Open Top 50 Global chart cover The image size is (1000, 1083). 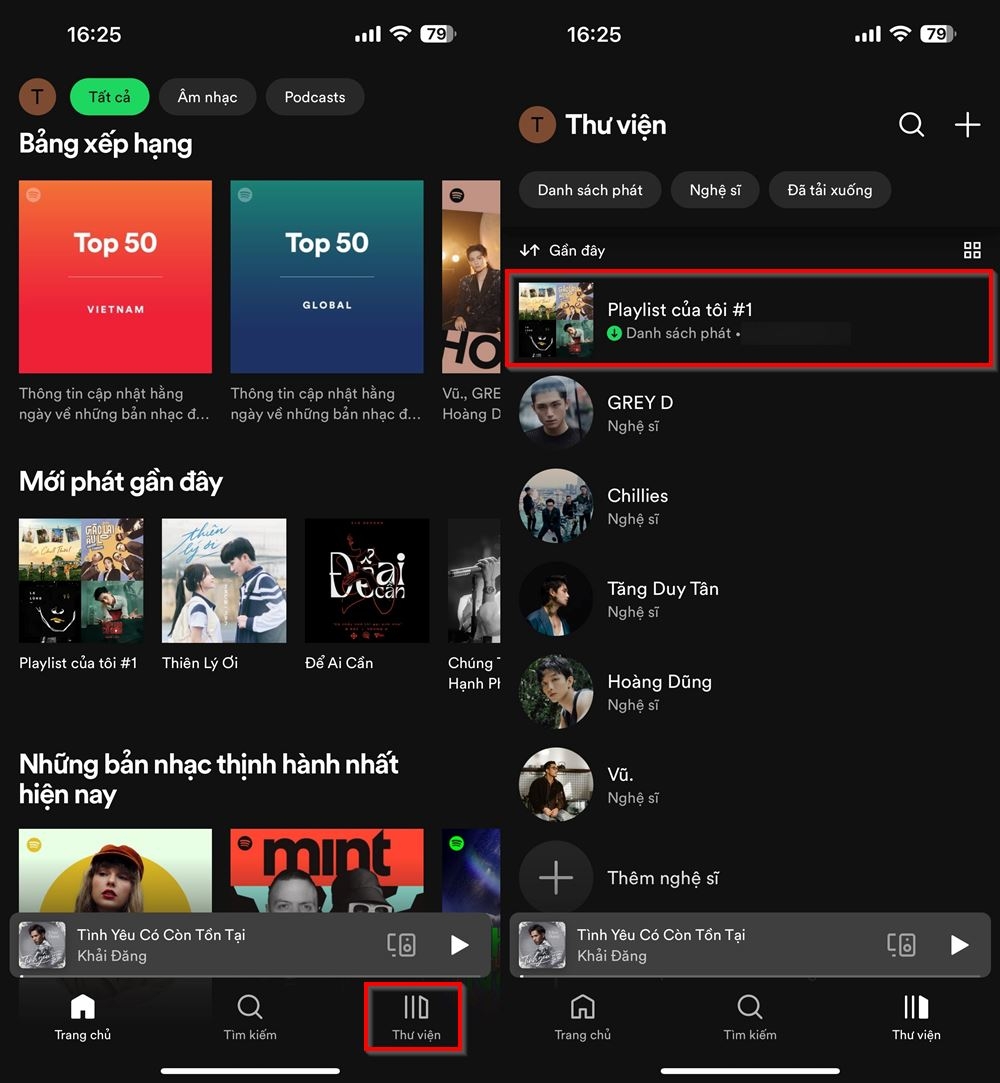pyautogui.click(x=327, y=277)
